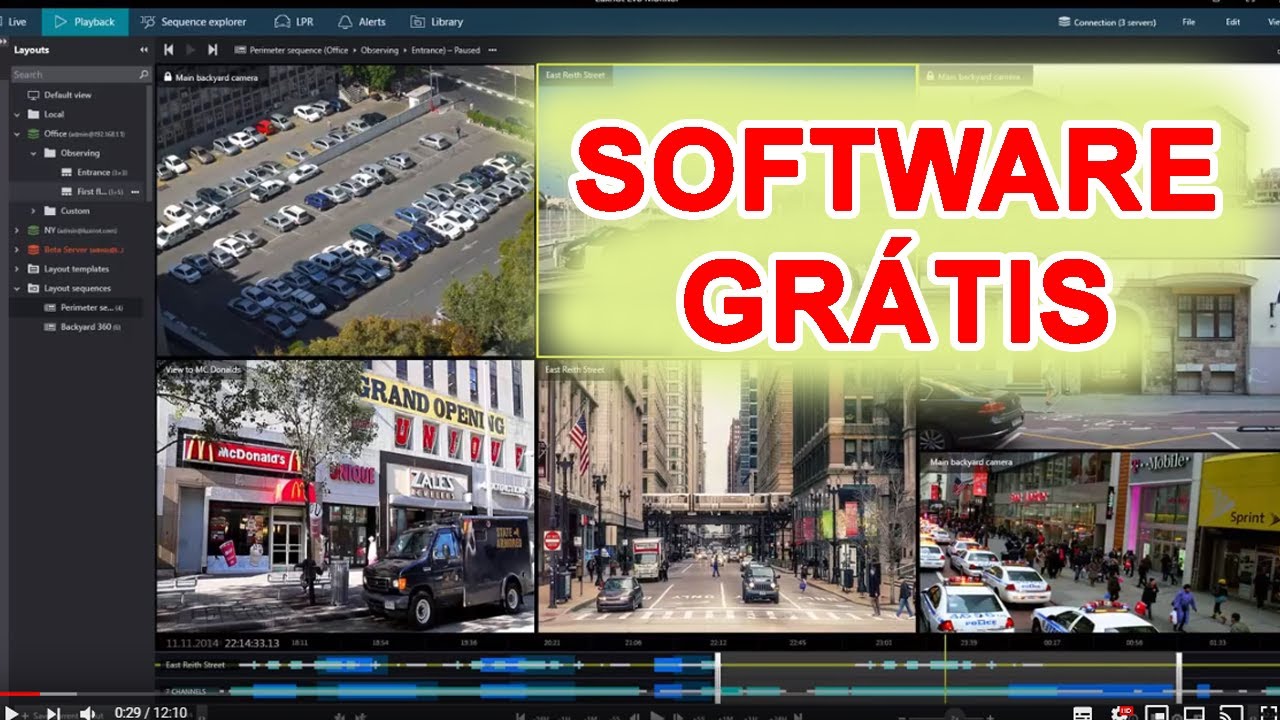Select View to MC Donalds camera tile
The height and width of the screenshot is (720, 1280).
[x=346, y=496]
